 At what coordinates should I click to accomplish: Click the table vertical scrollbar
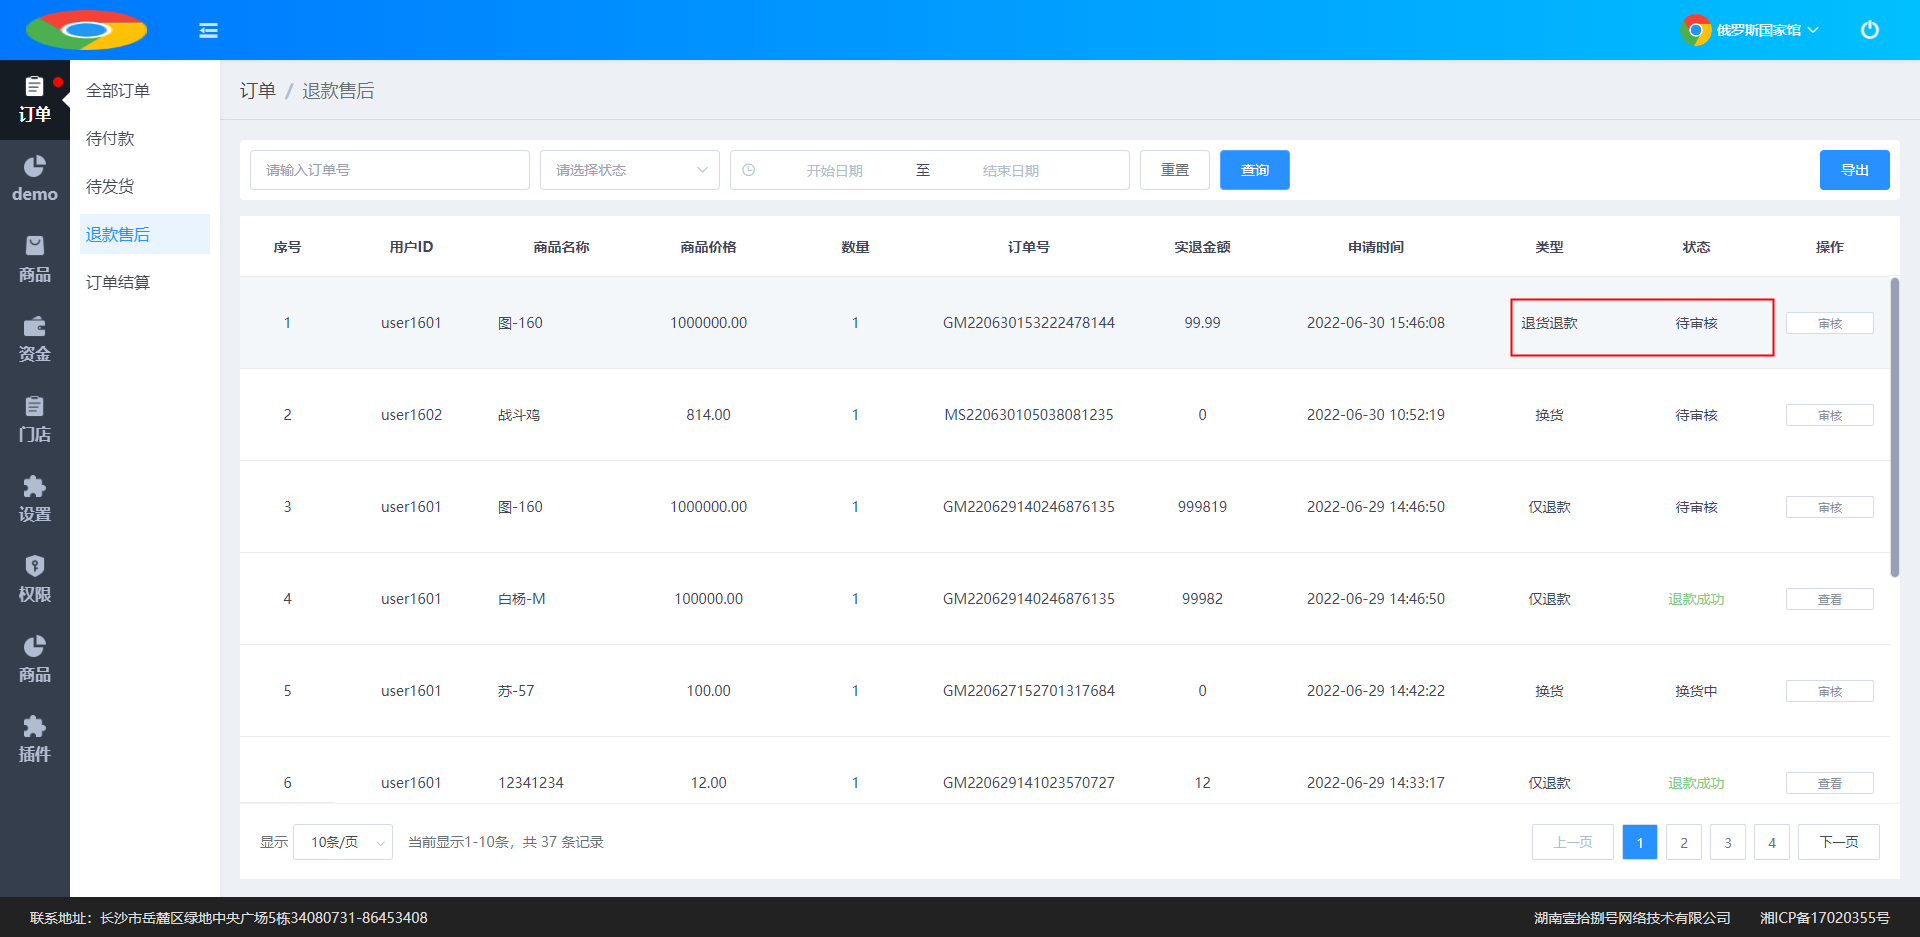(x=1894, y=427)
